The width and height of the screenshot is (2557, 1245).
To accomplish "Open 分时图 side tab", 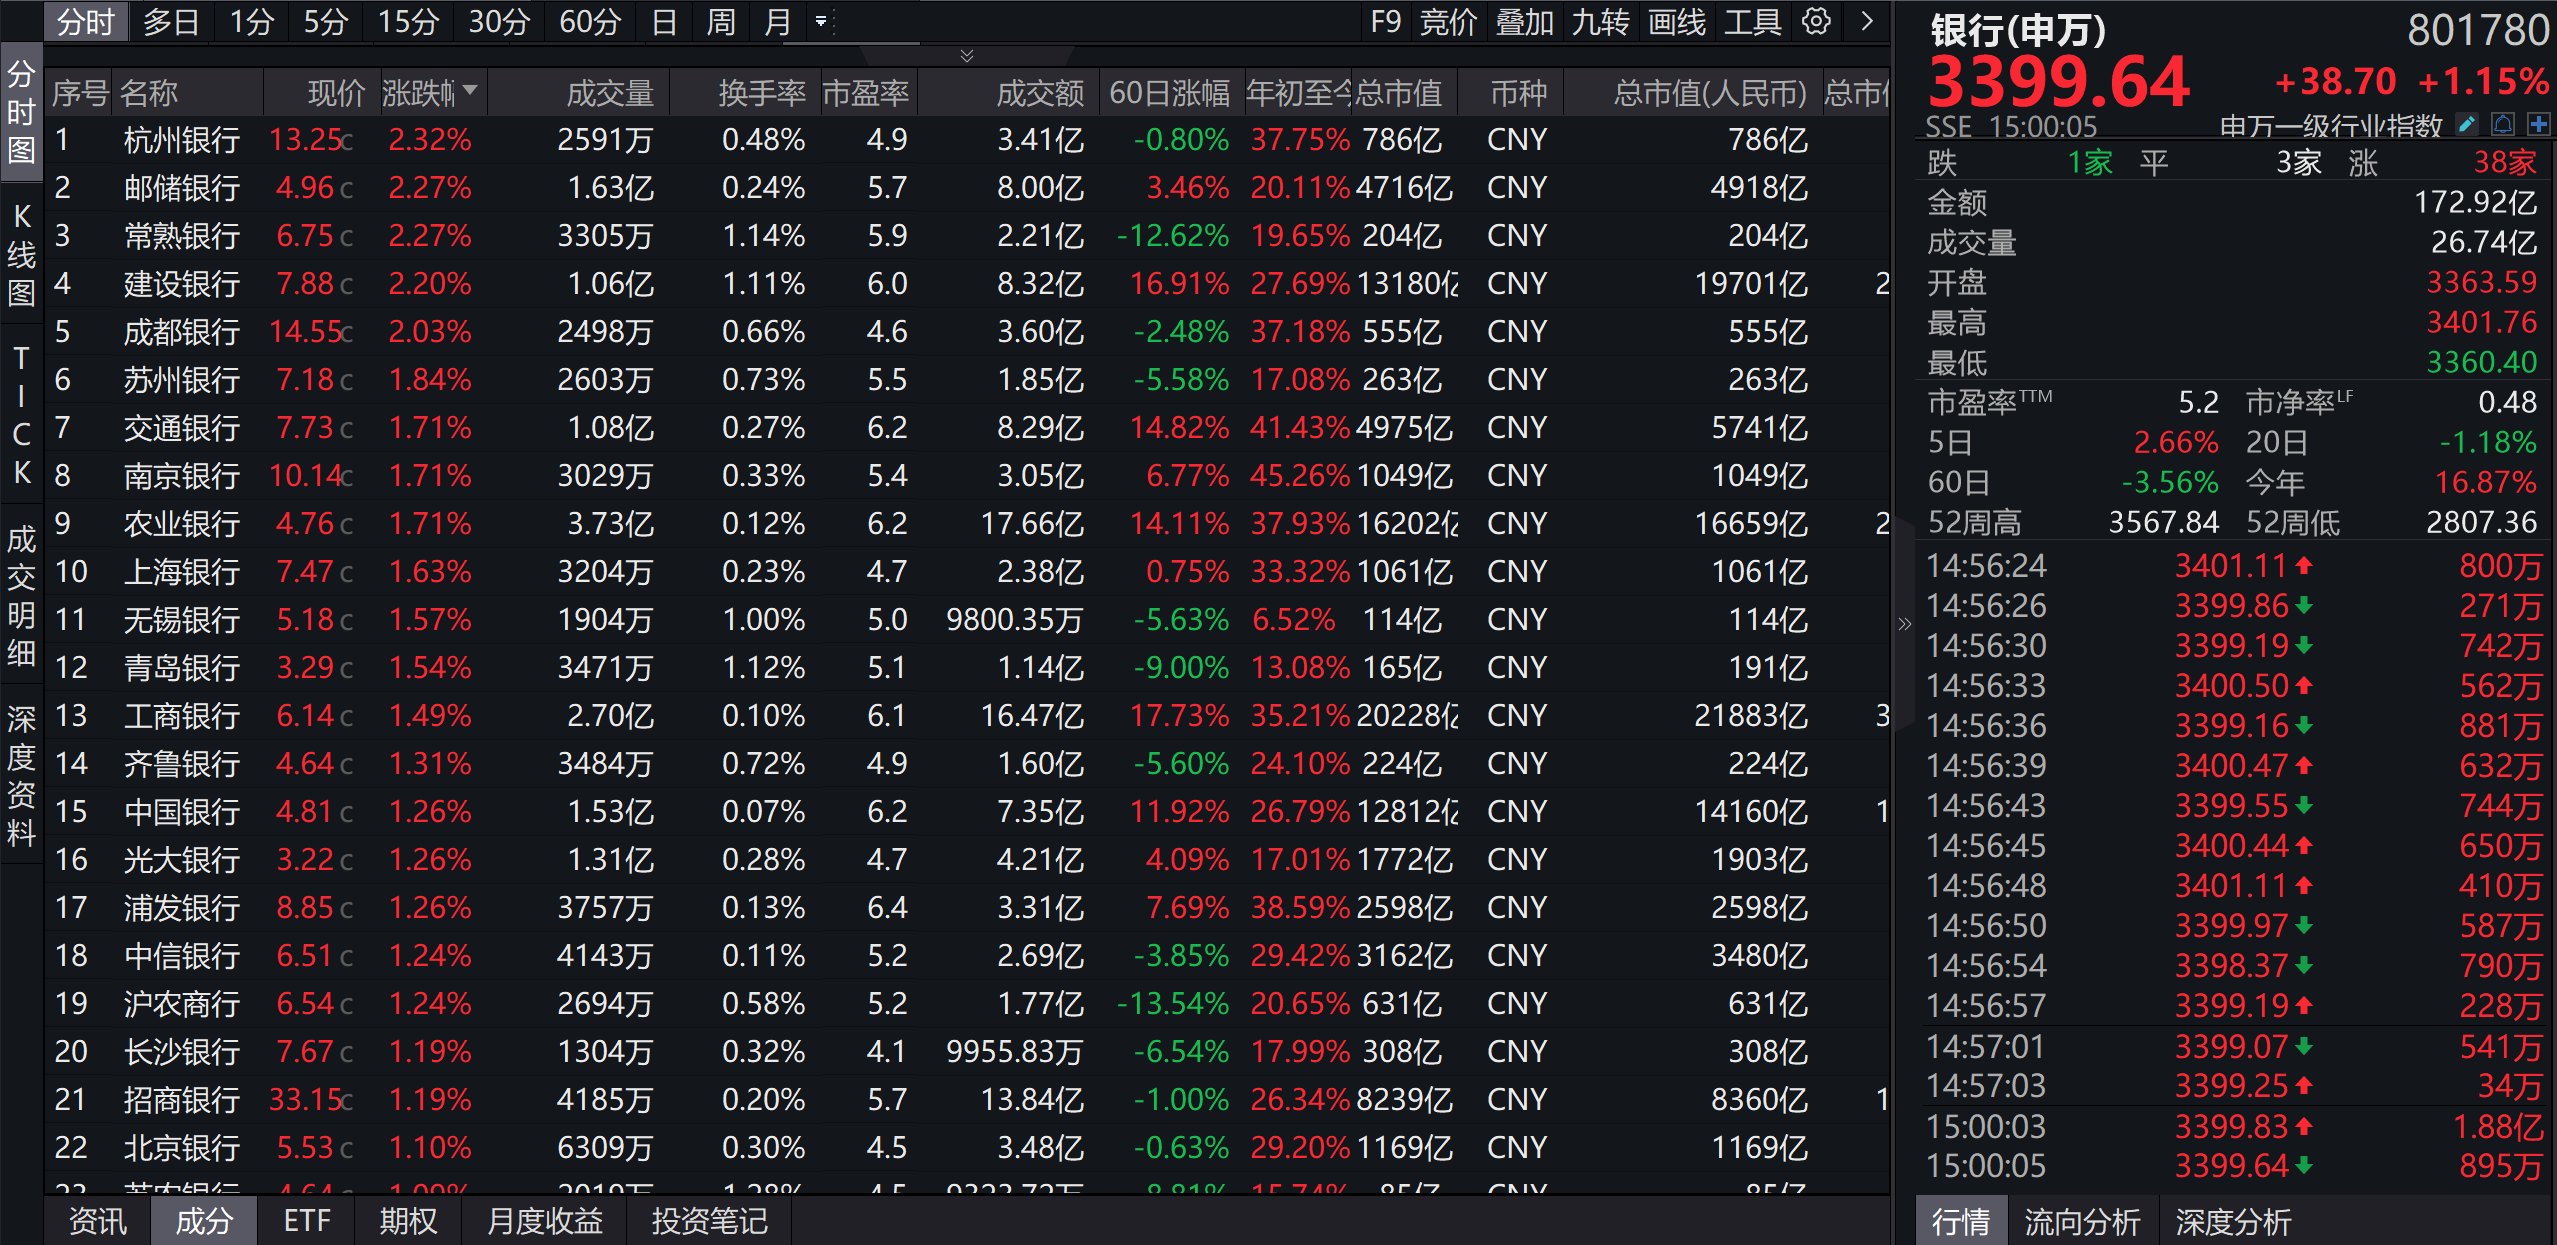I will pyautogui.click(x=21, y=111).
